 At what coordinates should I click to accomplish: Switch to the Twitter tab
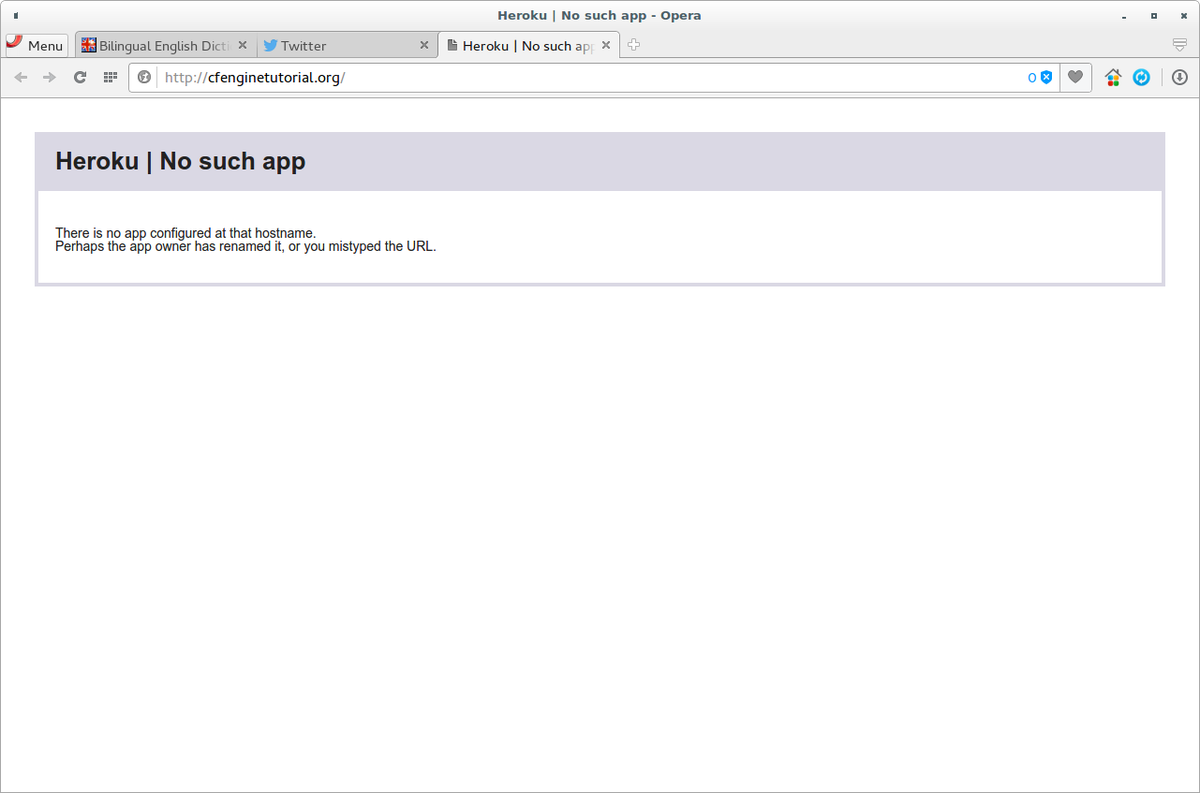coord(346,45)
